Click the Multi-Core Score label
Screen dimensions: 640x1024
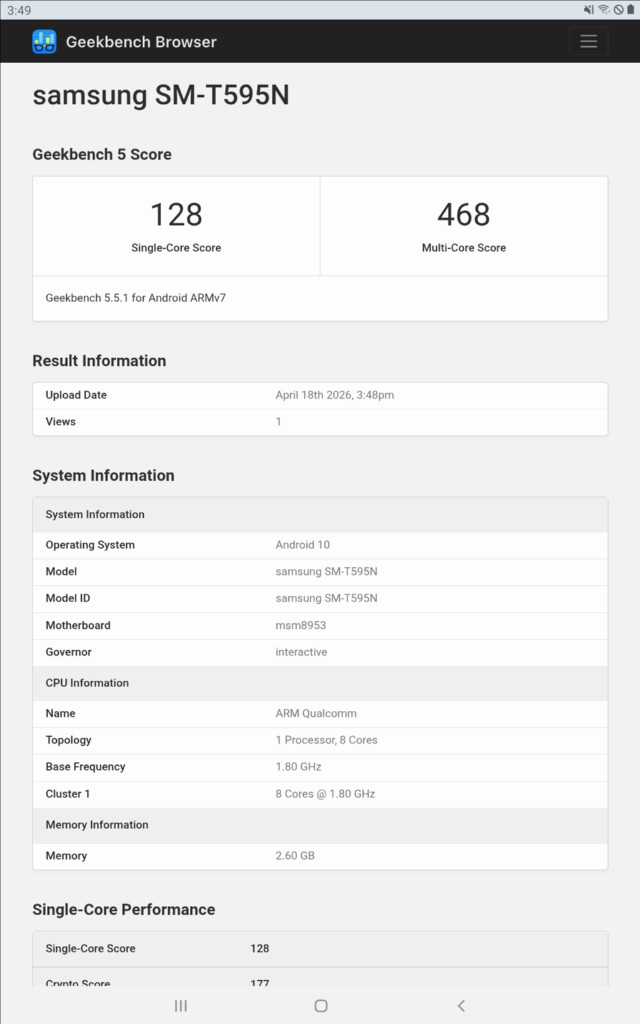click(x=464, y=248)
